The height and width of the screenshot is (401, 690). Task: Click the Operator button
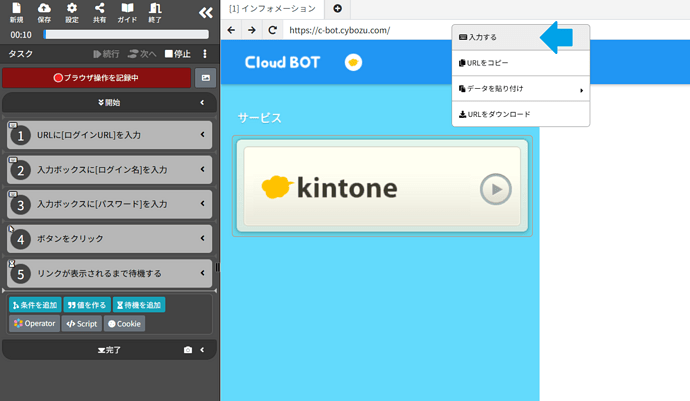click(x=34, y=324)
